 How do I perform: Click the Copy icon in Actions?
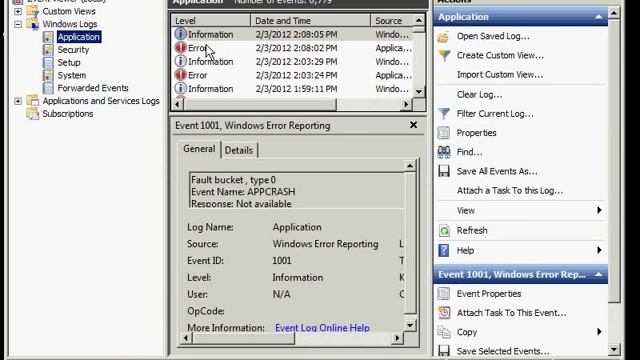tap(444, 332)
